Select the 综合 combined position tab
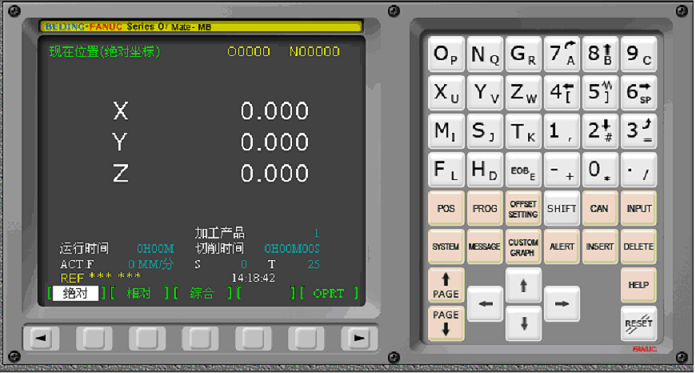Image resolution: width=695 pixels, height=373 pixels. [x=202, y=293]
